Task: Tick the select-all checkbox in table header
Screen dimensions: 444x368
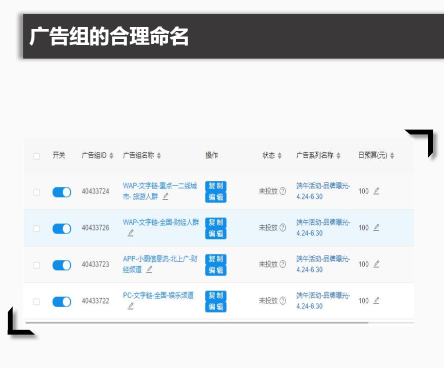Action: tap(37, 156)
